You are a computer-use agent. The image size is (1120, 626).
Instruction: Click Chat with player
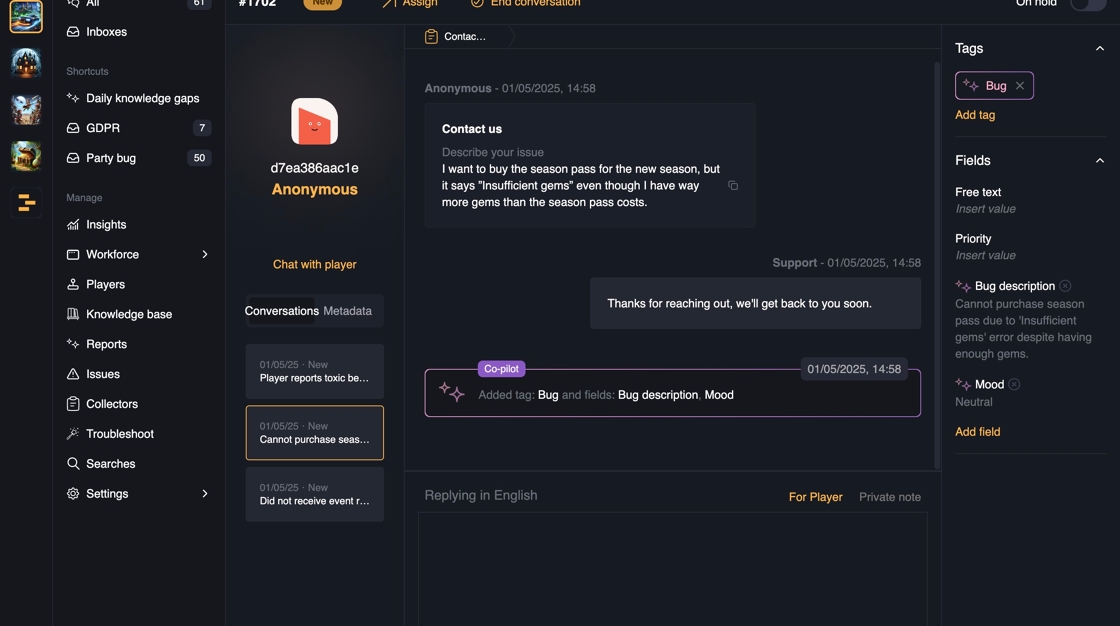pyautogui.click(x=314, y=265)
